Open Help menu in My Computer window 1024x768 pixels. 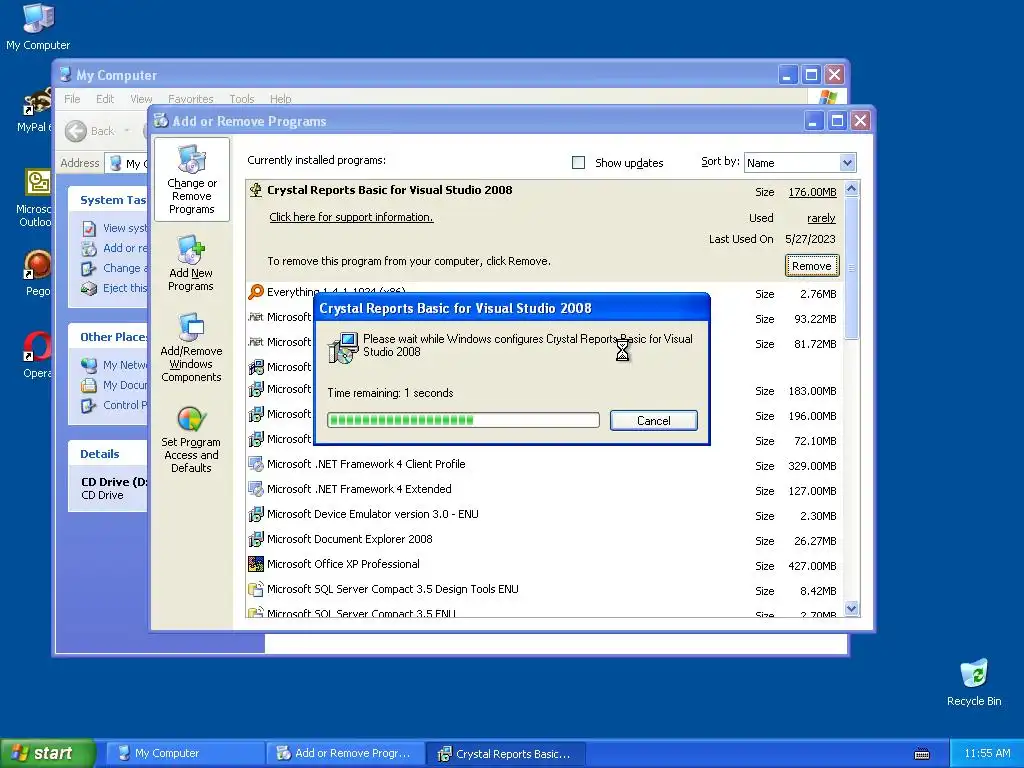pos(280,99)
